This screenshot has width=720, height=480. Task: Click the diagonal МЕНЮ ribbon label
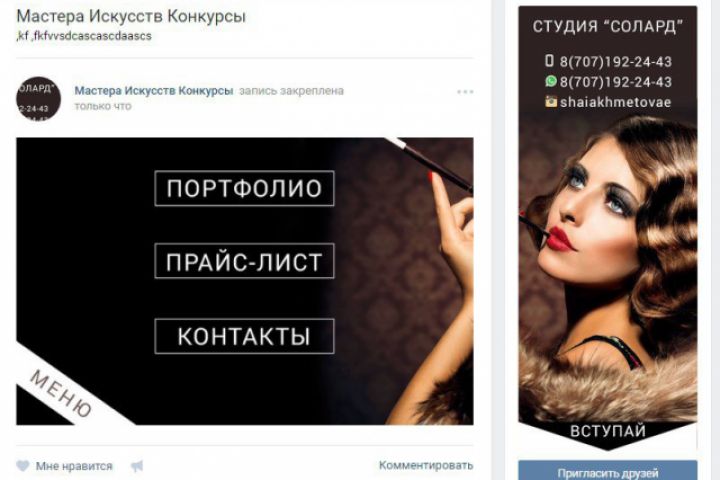[x=61, y=393]
